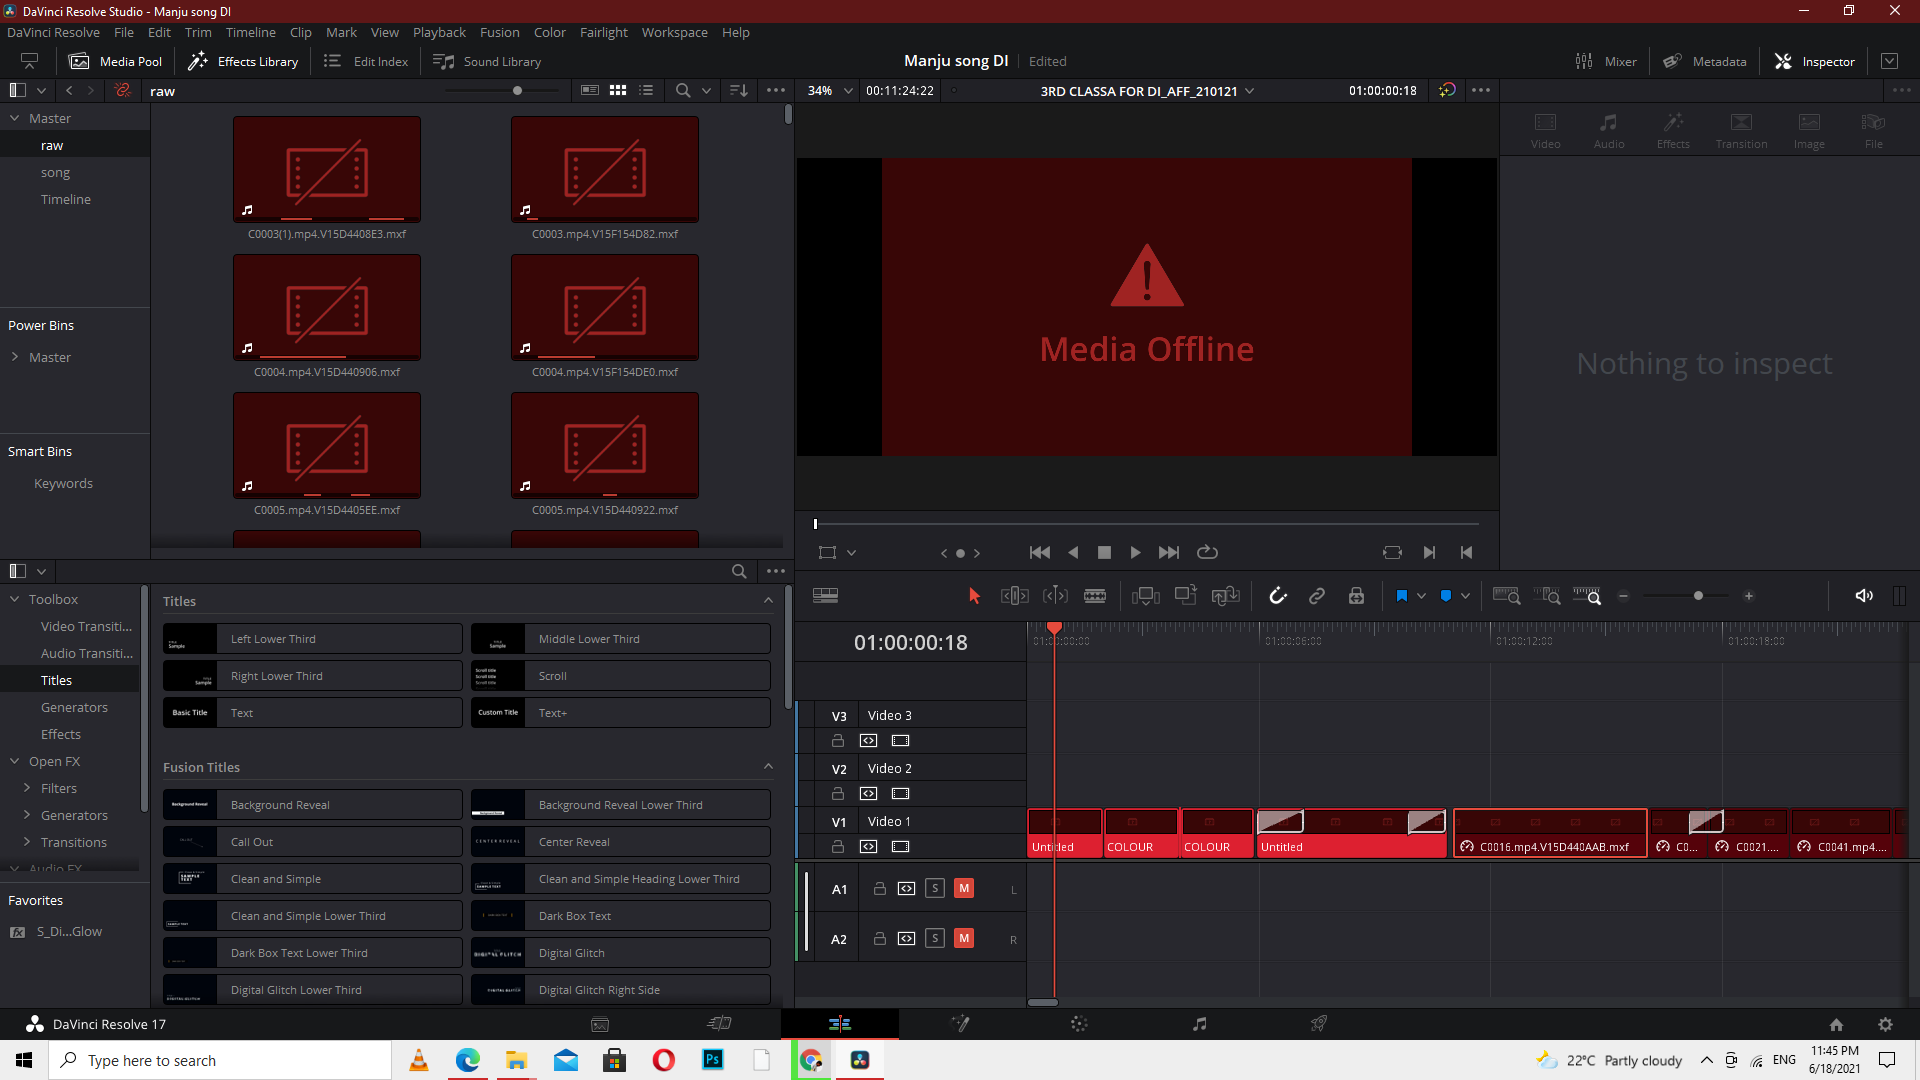
Task: Collapse the Master bin tree
Action: click(x=15, y=118)
